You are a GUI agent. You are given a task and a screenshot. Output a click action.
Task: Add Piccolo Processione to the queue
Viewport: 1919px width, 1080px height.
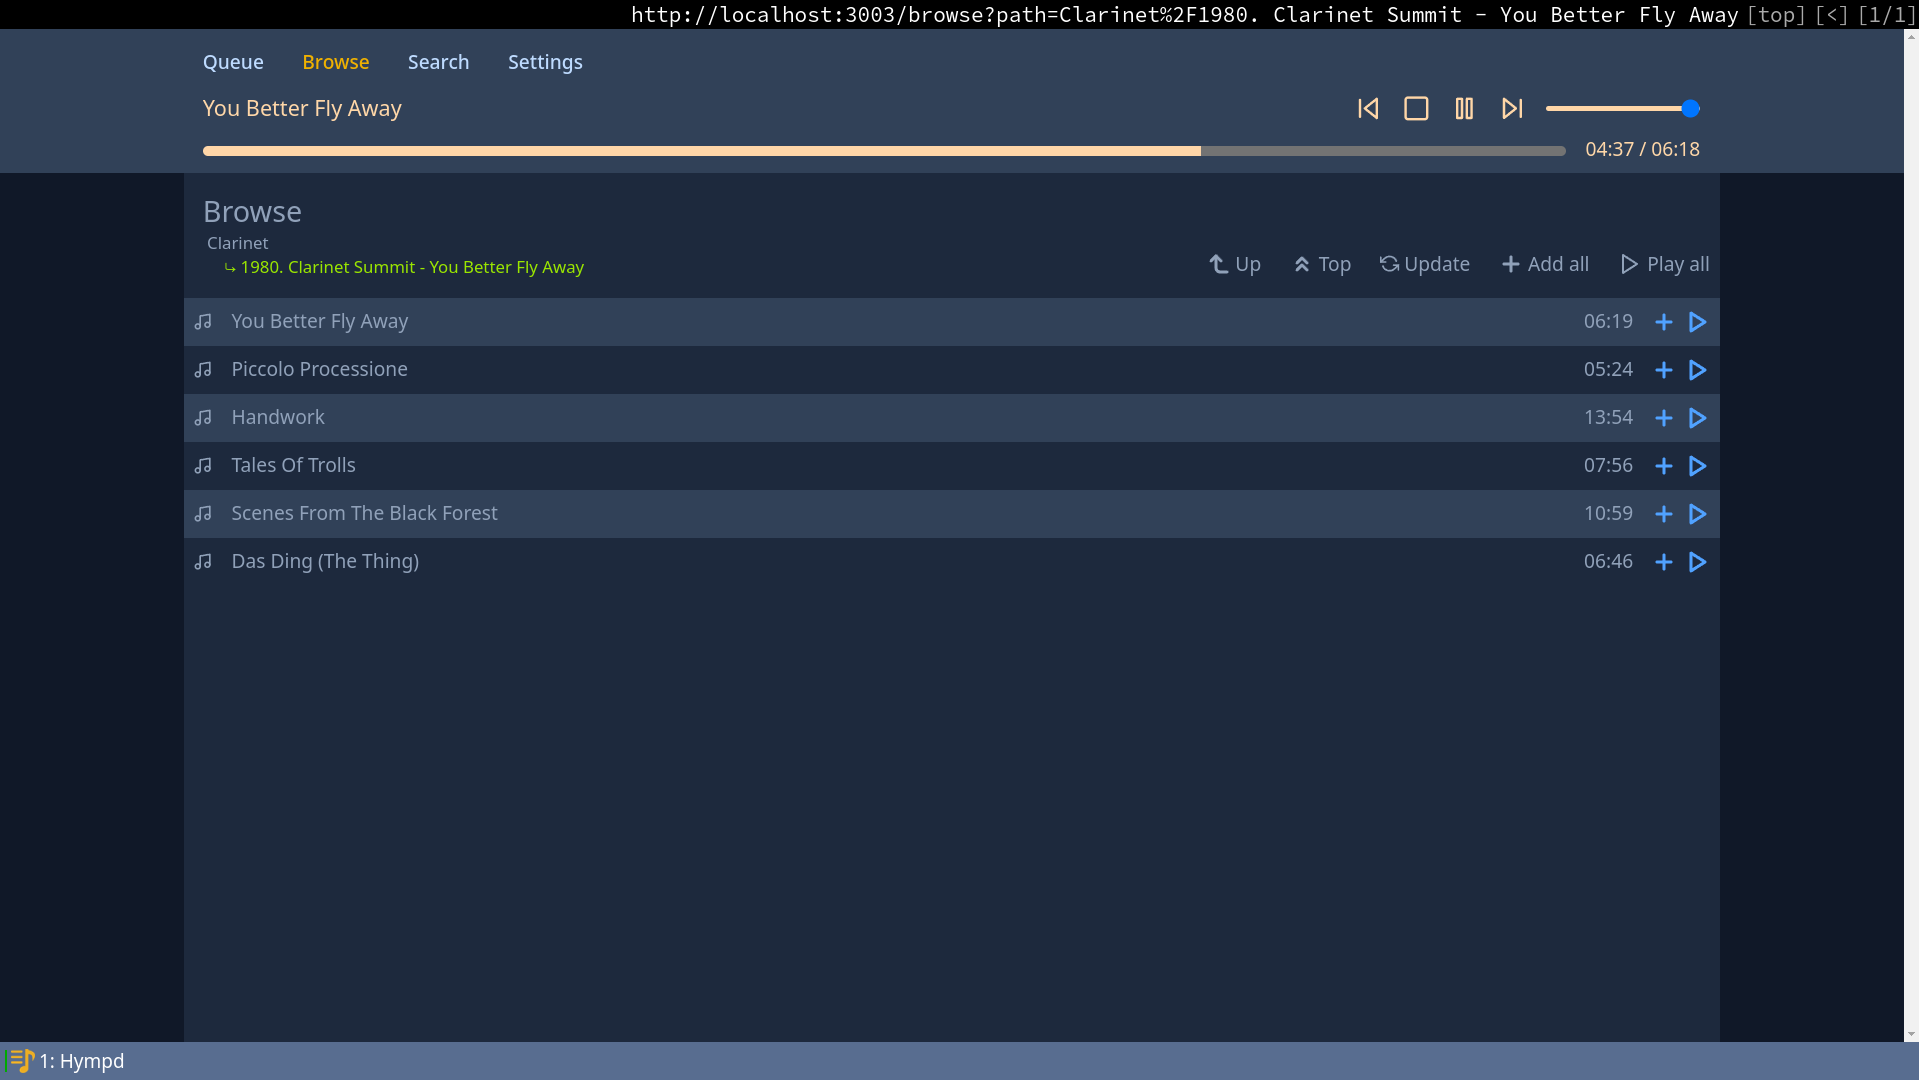1663,370
